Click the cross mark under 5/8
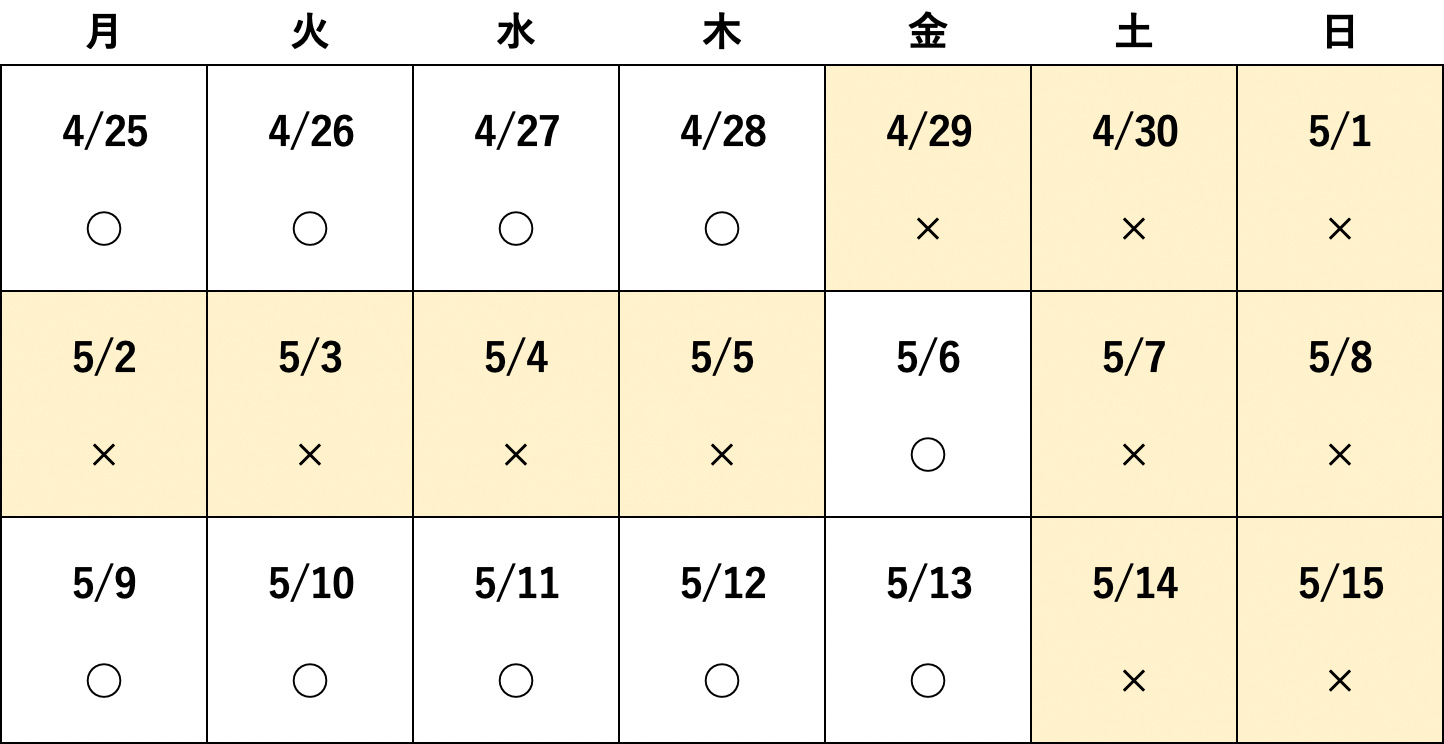This screenshot has width=1444, height=744. pos(1340,456)
